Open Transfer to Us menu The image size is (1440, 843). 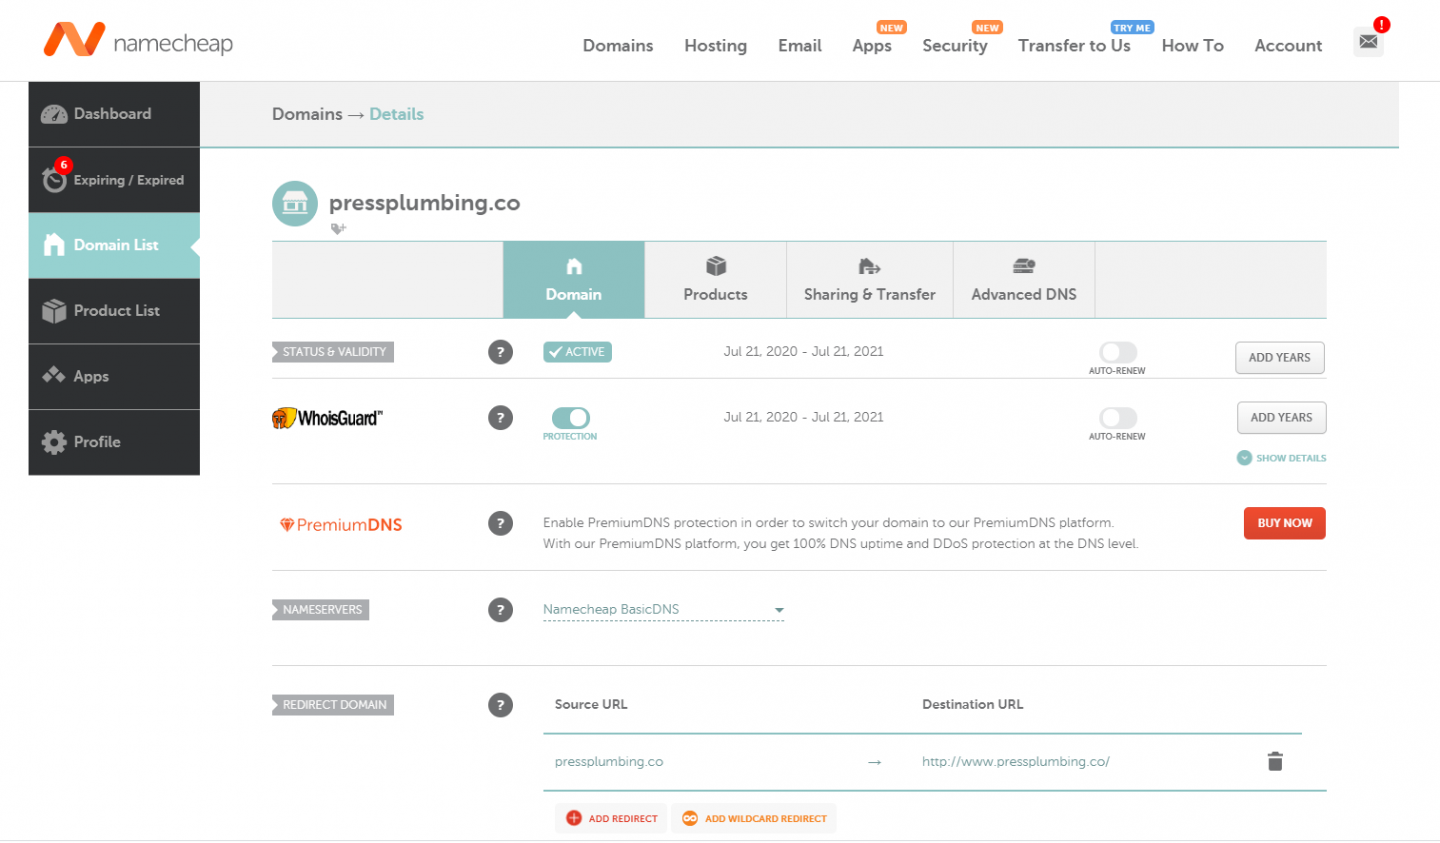pyautogui.click(x=1074, y=45)
